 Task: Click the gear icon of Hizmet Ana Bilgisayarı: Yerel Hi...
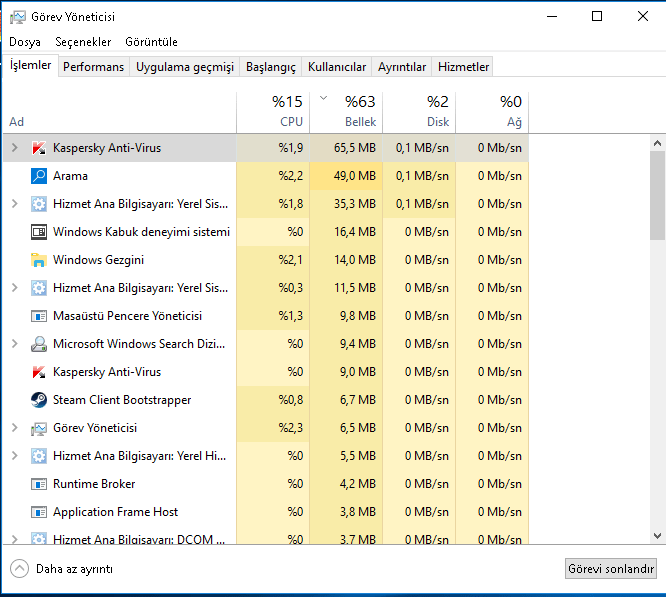click(x=39, y=456)
